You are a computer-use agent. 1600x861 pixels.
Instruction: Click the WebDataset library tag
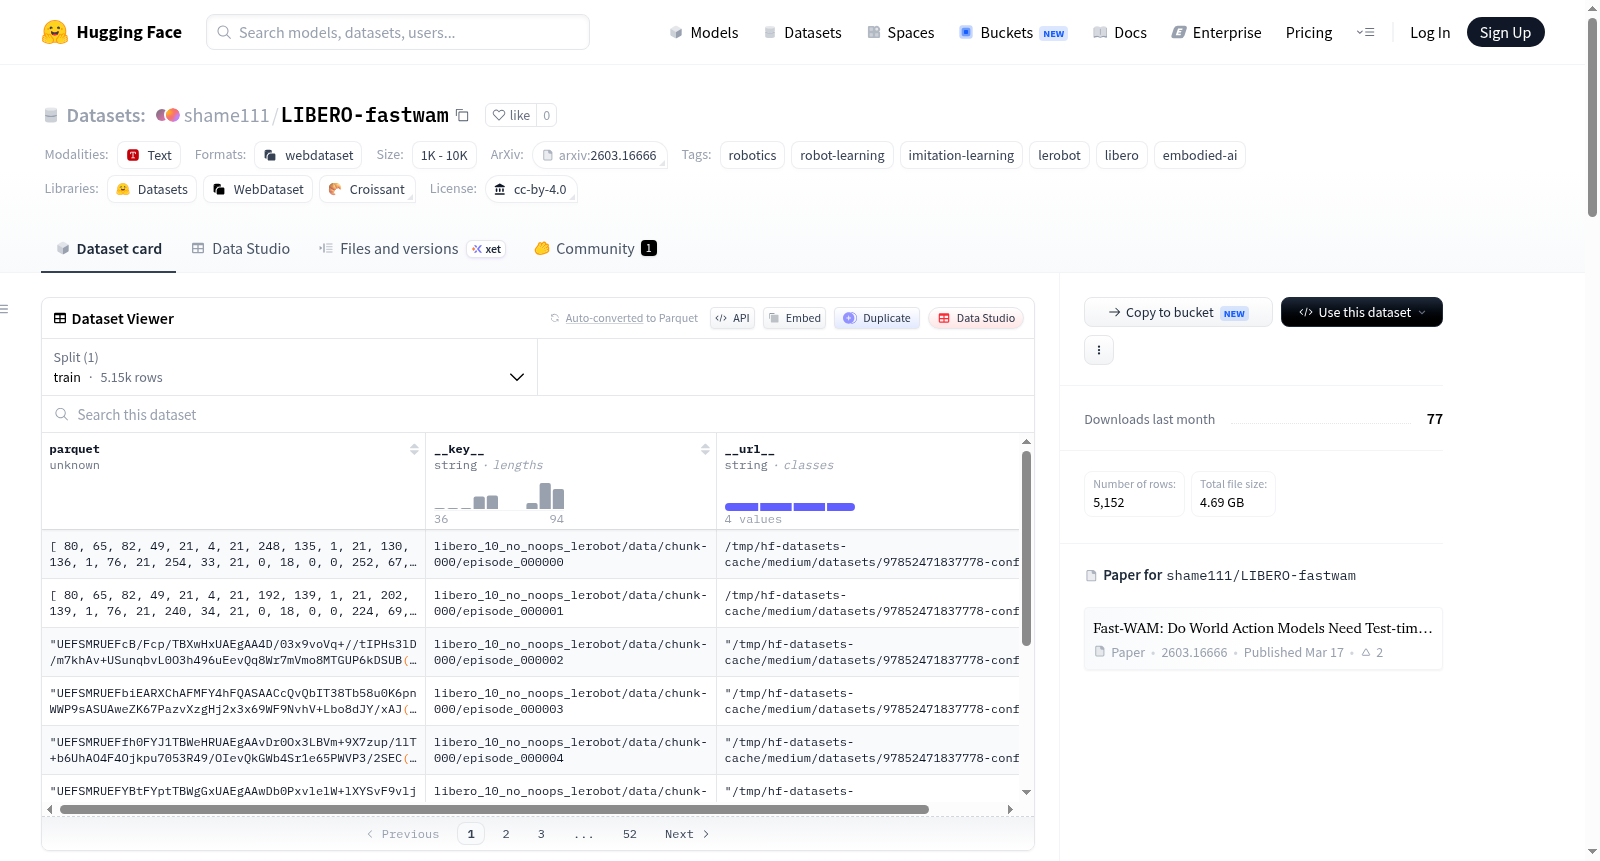(x=258, y=189)
